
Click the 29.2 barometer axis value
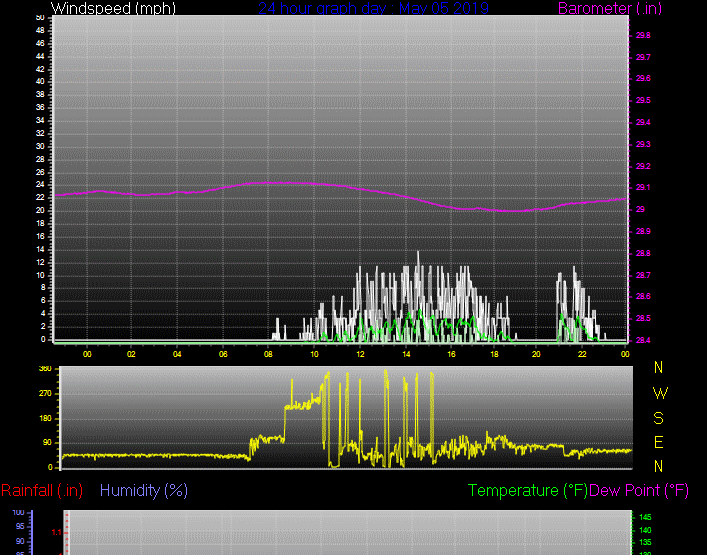pos(643,166)
